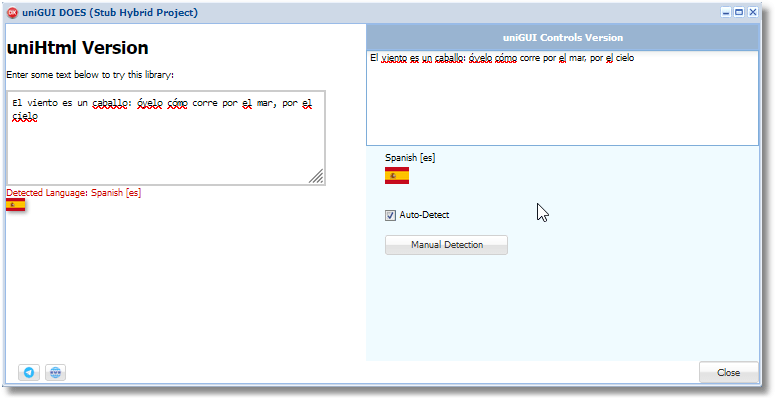Click the Spanish [es] label in right panel
Image resolution: width=776 pixels, height=401 pixels.
click(x=410, y=158)
